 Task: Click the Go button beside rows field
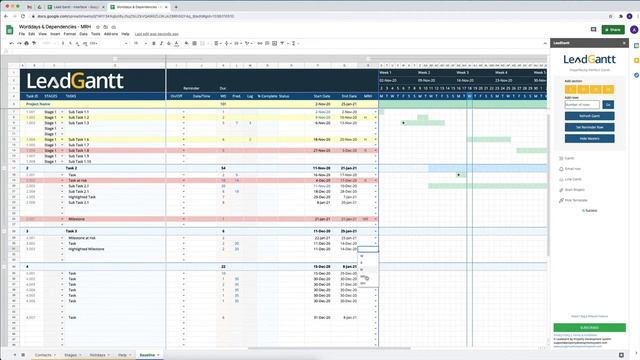point(608,105)
